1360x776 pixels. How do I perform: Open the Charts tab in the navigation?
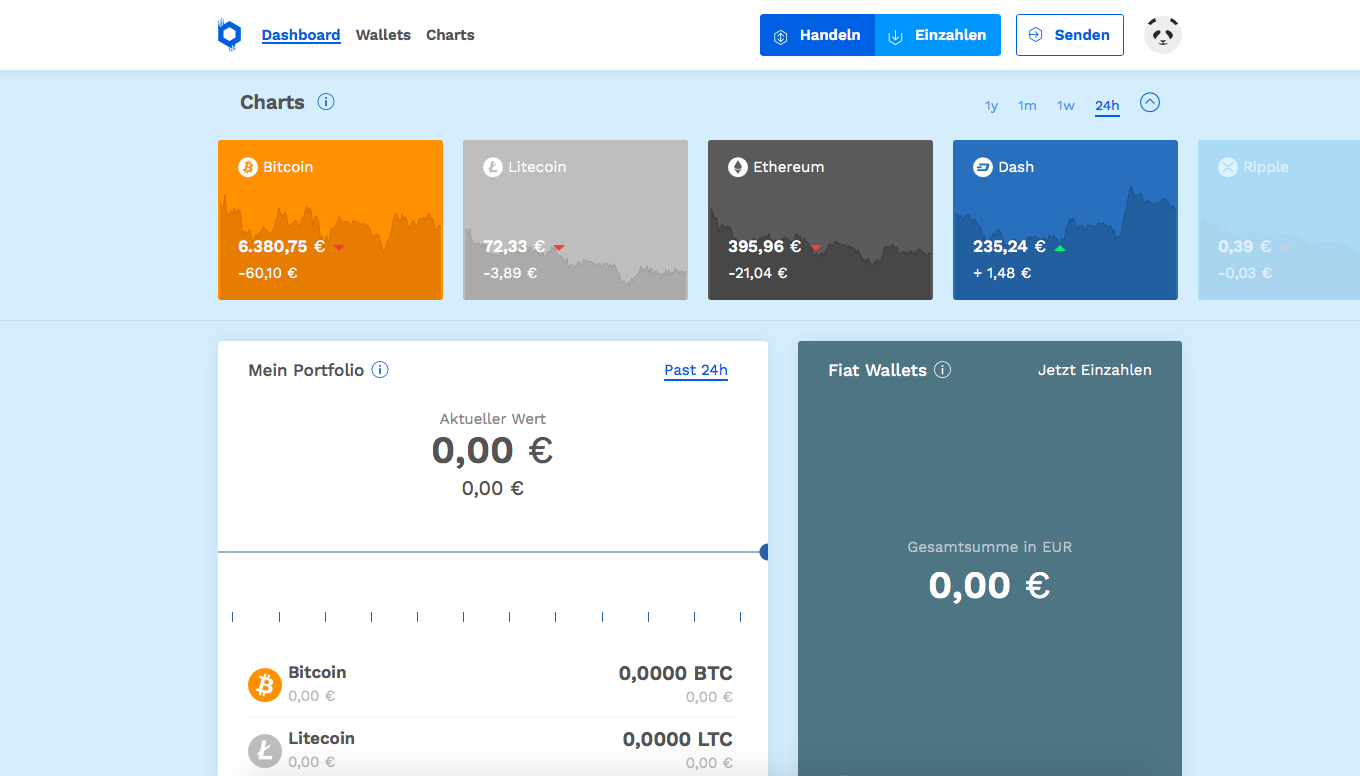coord(450,35)
